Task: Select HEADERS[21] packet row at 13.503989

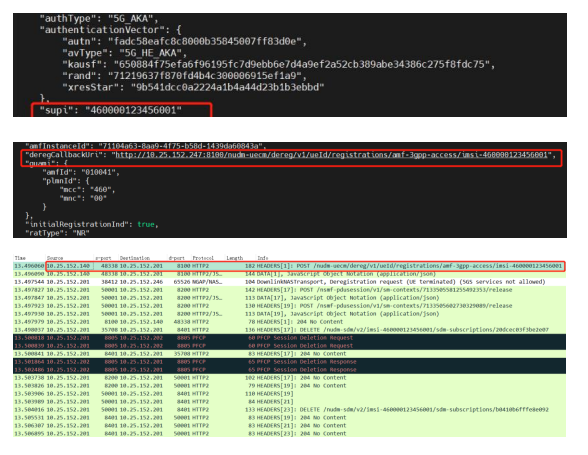Action: pos(290,402)
